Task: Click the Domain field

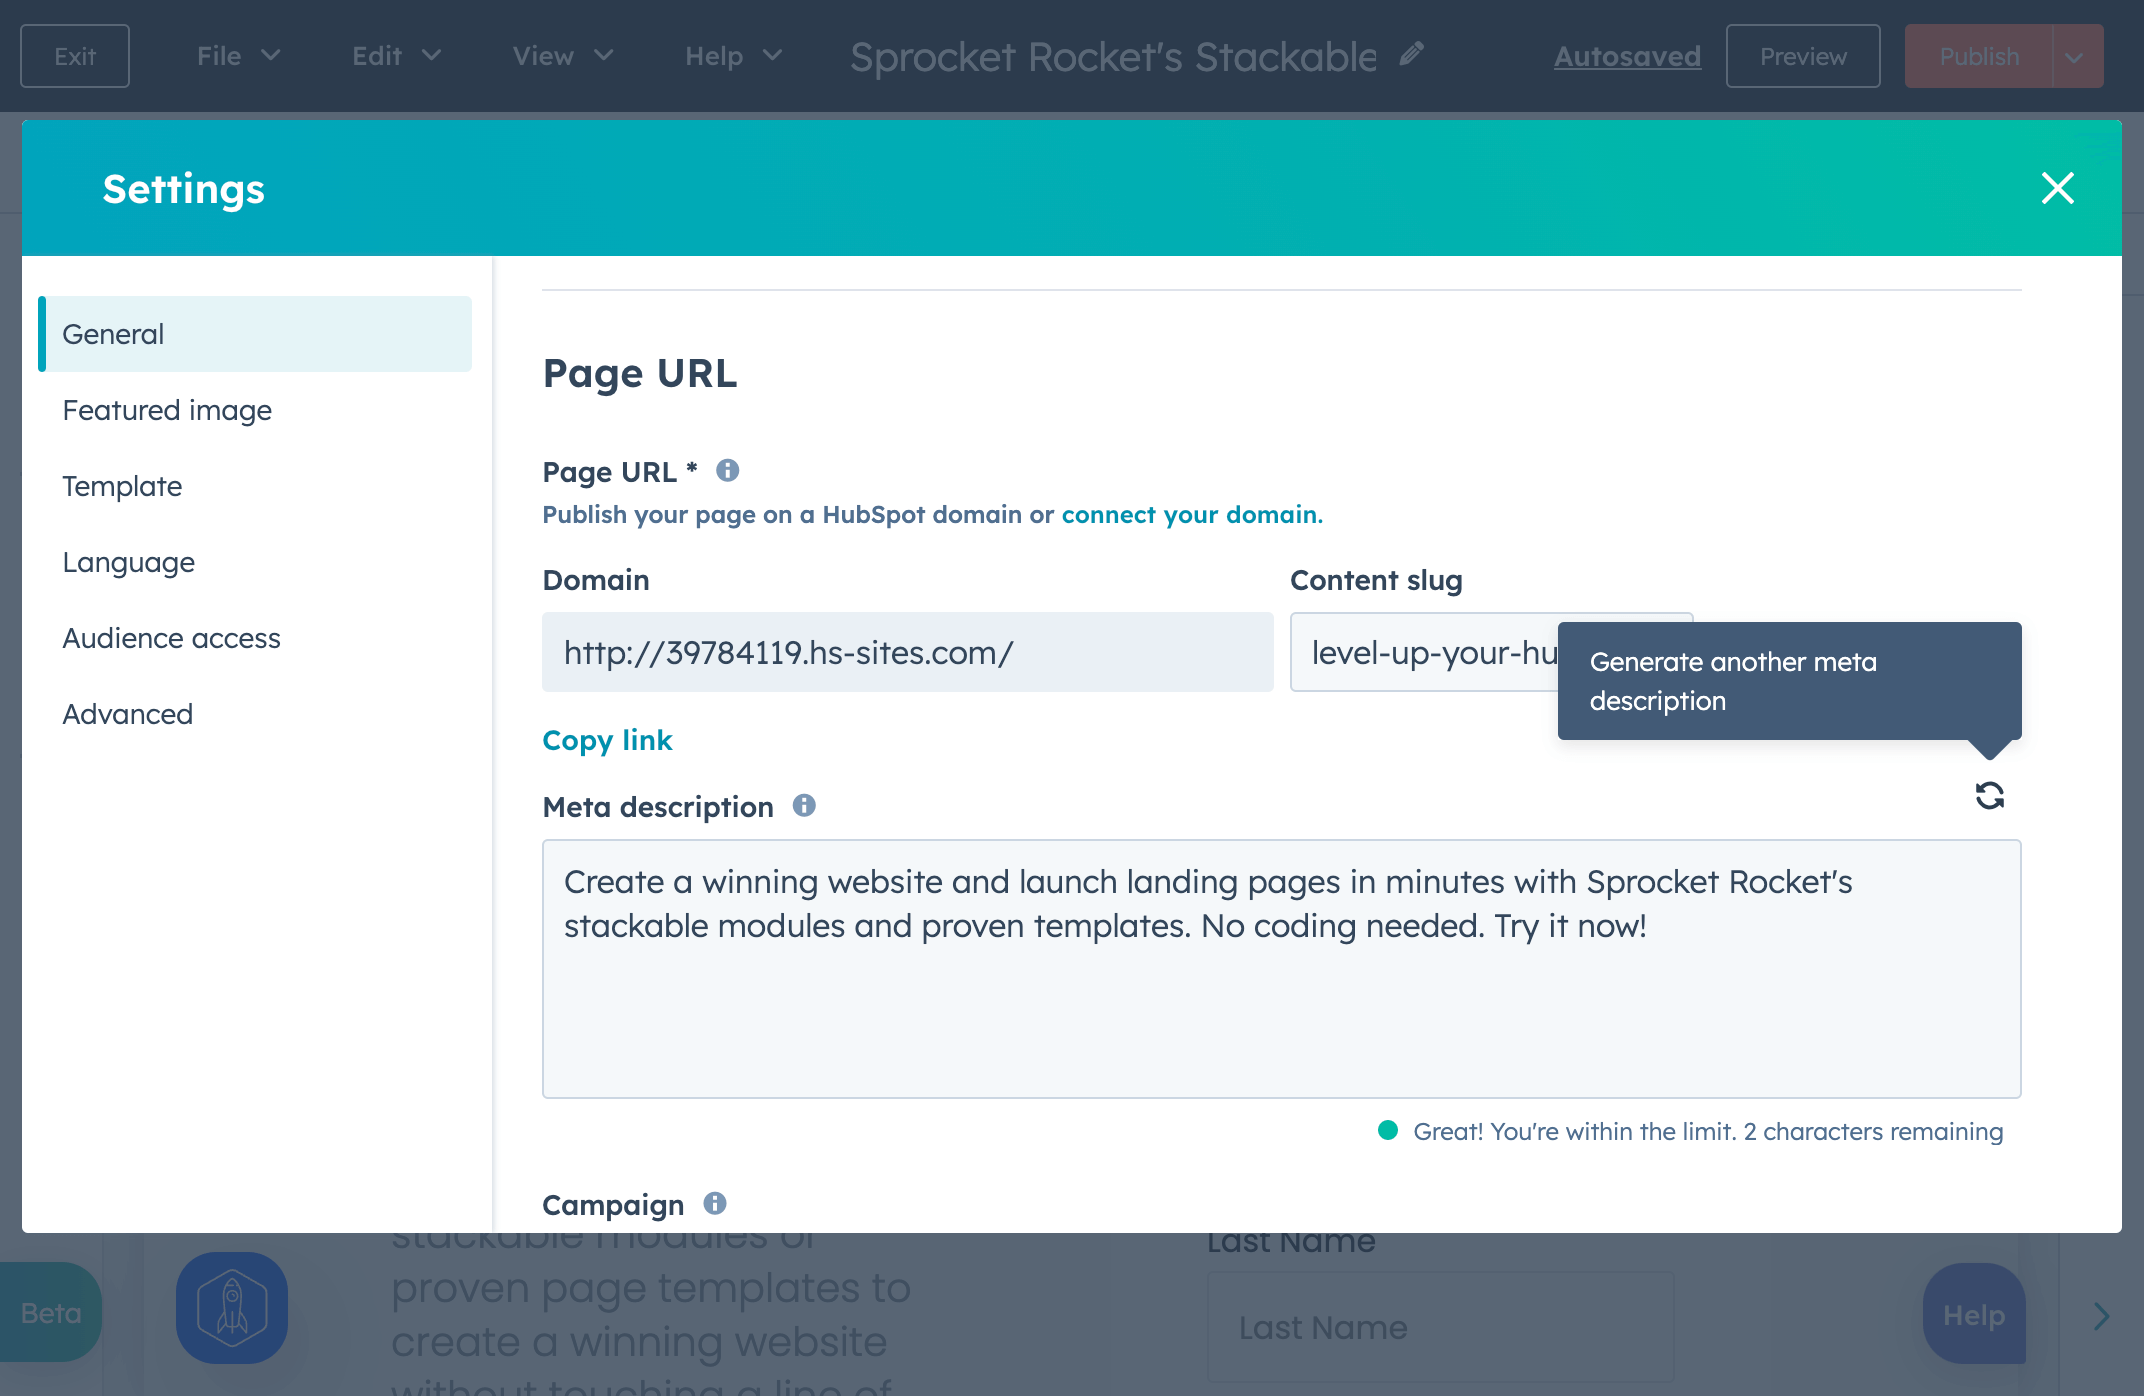Action: [x=908, y=652]
